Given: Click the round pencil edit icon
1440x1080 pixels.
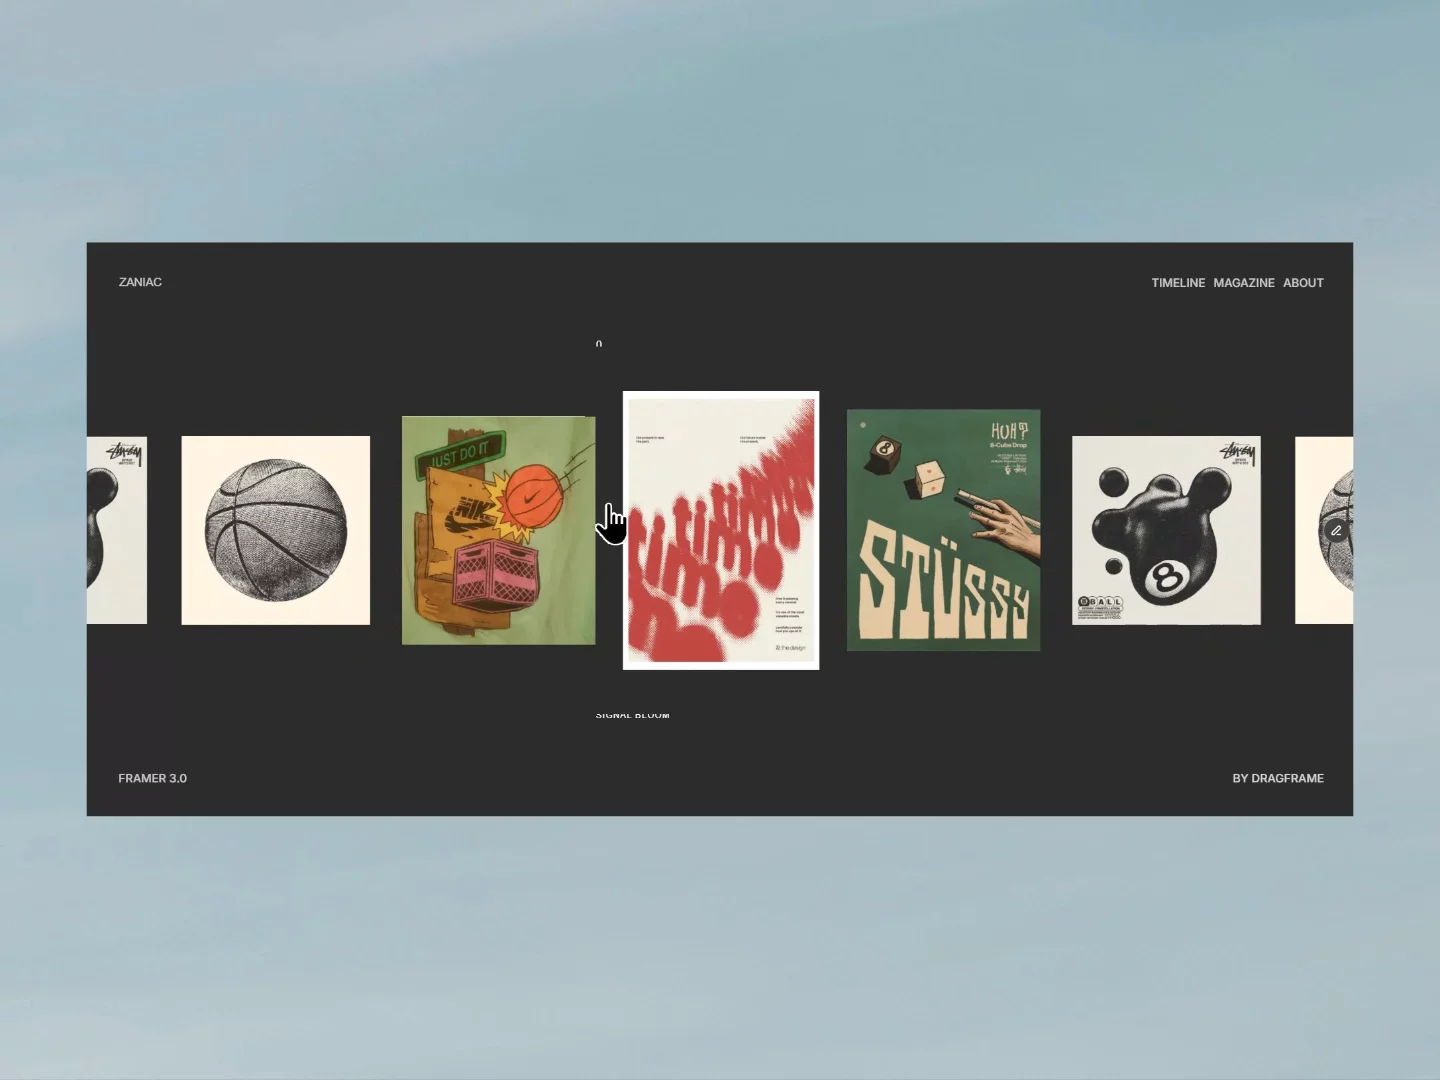Looking at the screenshot, I should [1336, 530].
